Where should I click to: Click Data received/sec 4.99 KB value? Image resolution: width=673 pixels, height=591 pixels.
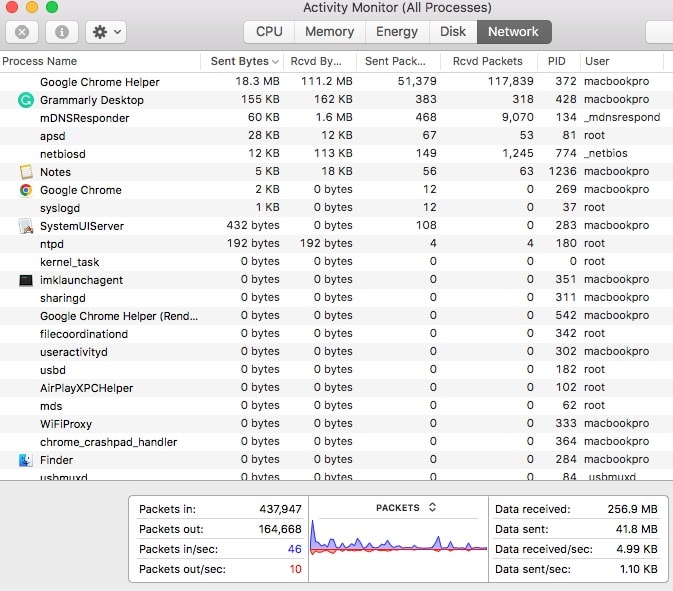coord(637,549)
